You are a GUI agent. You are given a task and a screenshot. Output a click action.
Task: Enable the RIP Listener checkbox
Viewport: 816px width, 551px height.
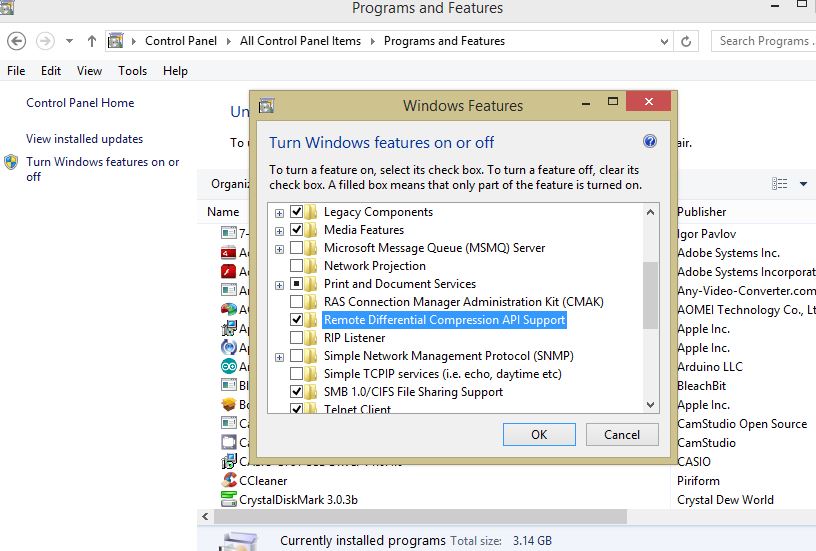click(297, 338)
